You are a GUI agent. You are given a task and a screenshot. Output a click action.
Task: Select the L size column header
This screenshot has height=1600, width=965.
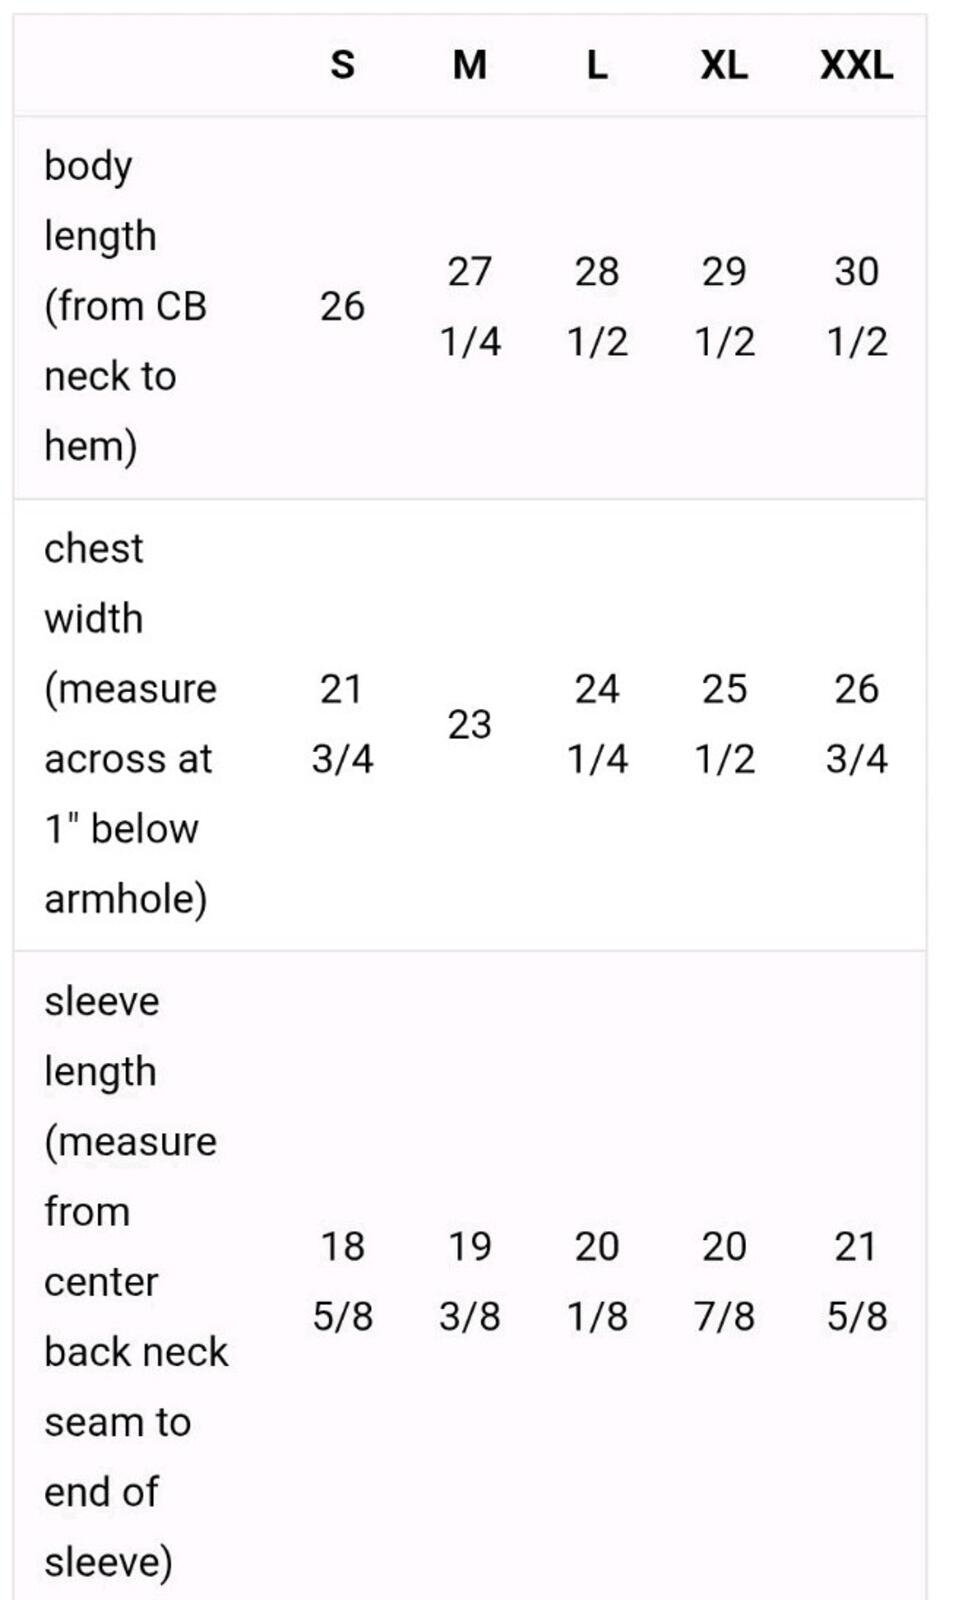click(596, 66)
